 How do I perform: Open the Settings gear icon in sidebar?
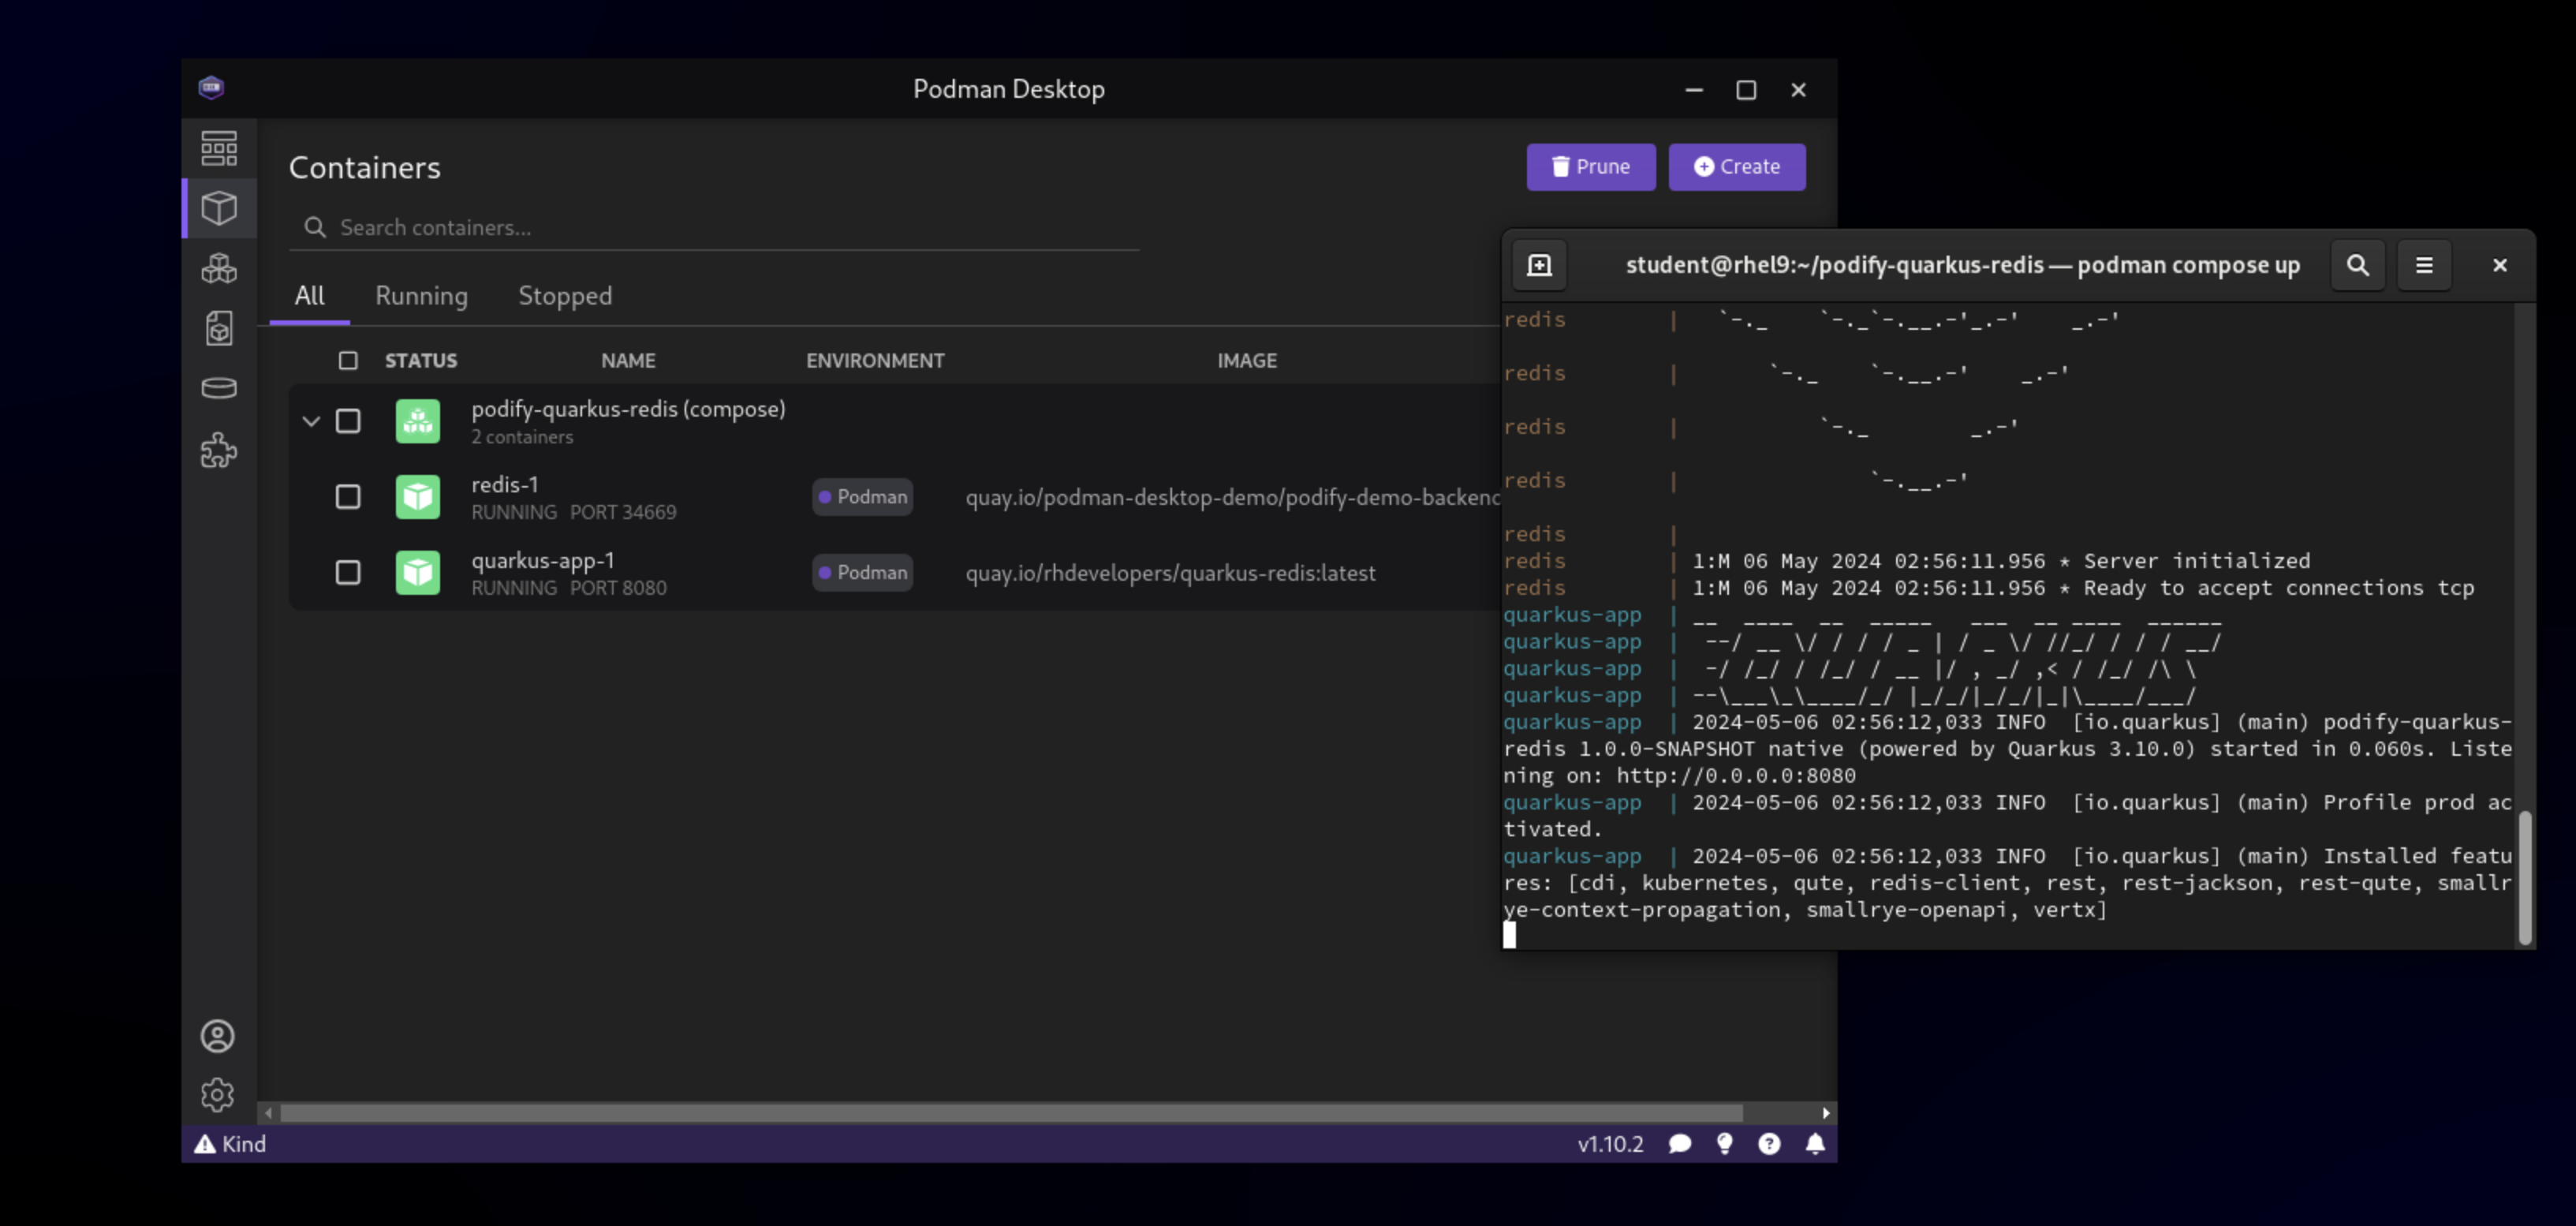click(x=217, y=1095)
